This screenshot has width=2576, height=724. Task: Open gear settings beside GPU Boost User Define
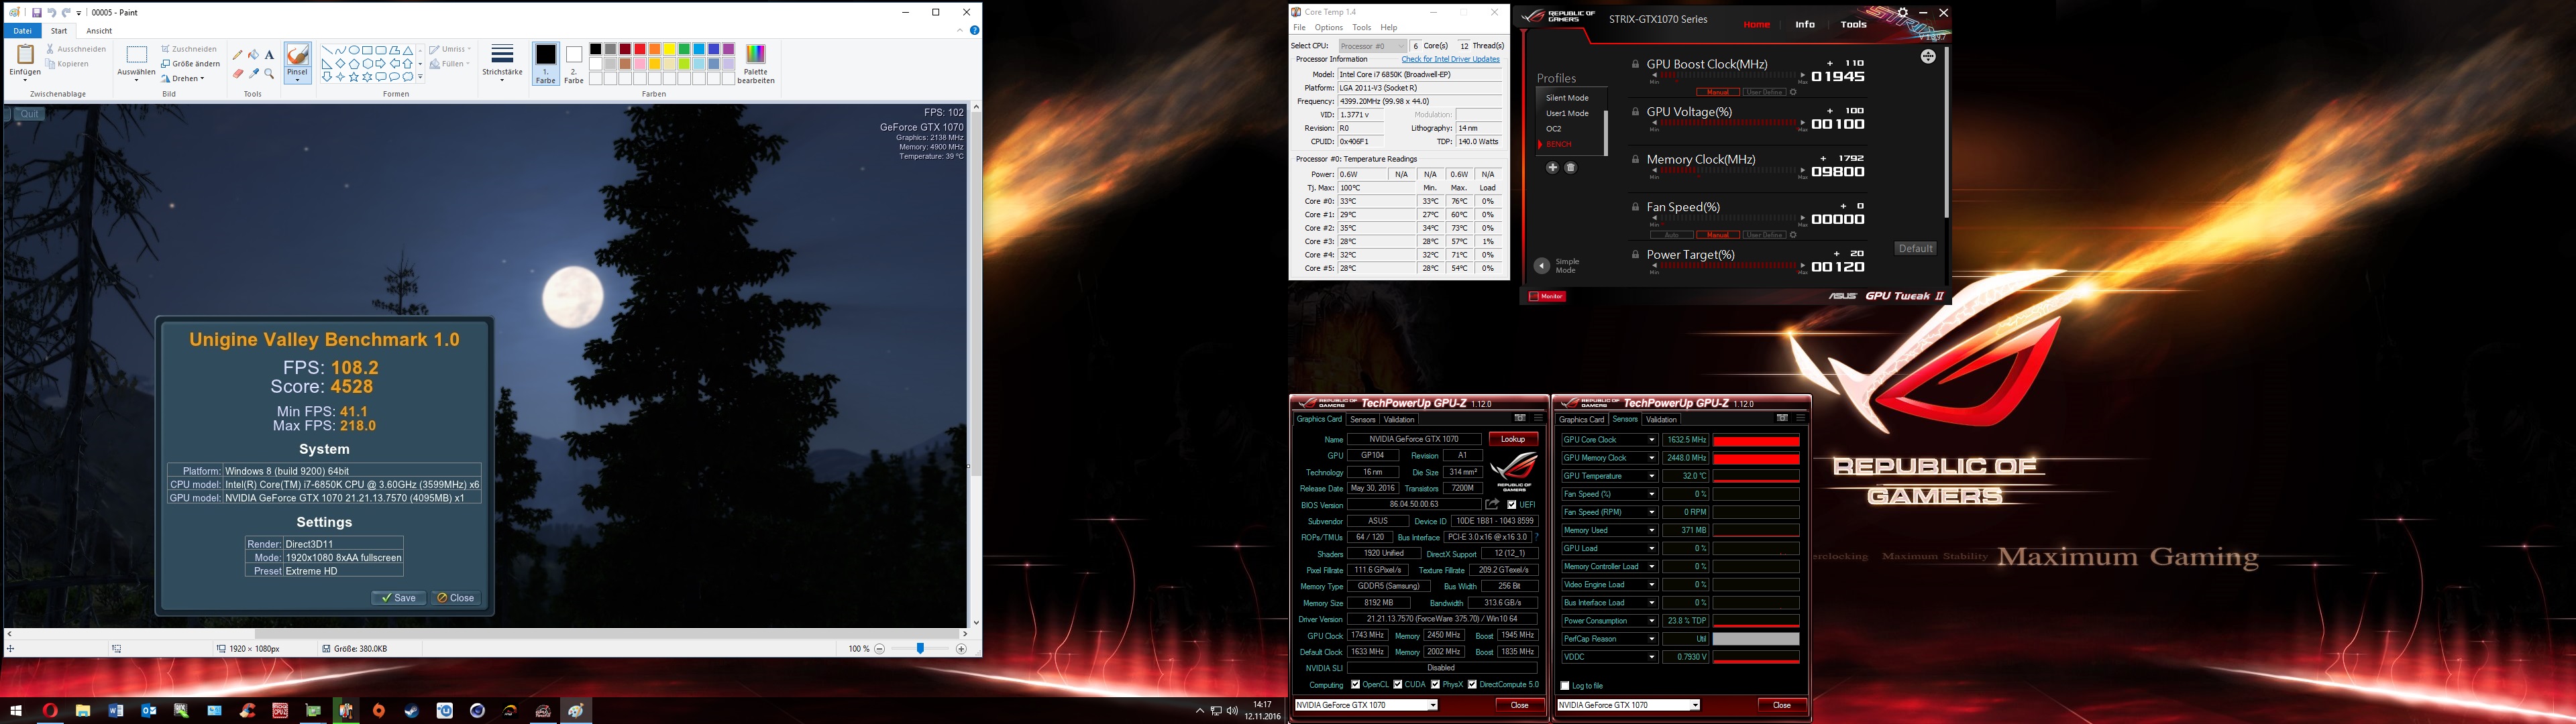click(x=1793, y=92)
